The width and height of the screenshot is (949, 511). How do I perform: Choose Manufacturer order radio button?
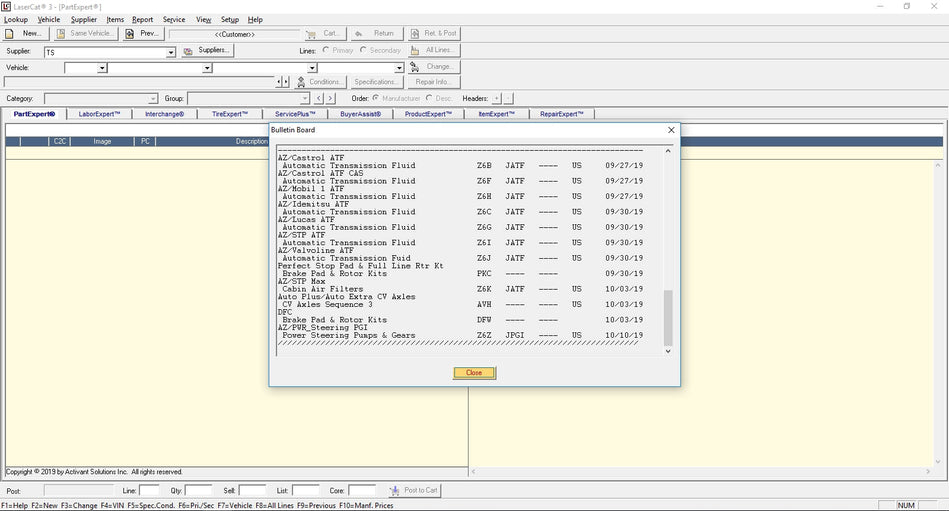(376, 98)
